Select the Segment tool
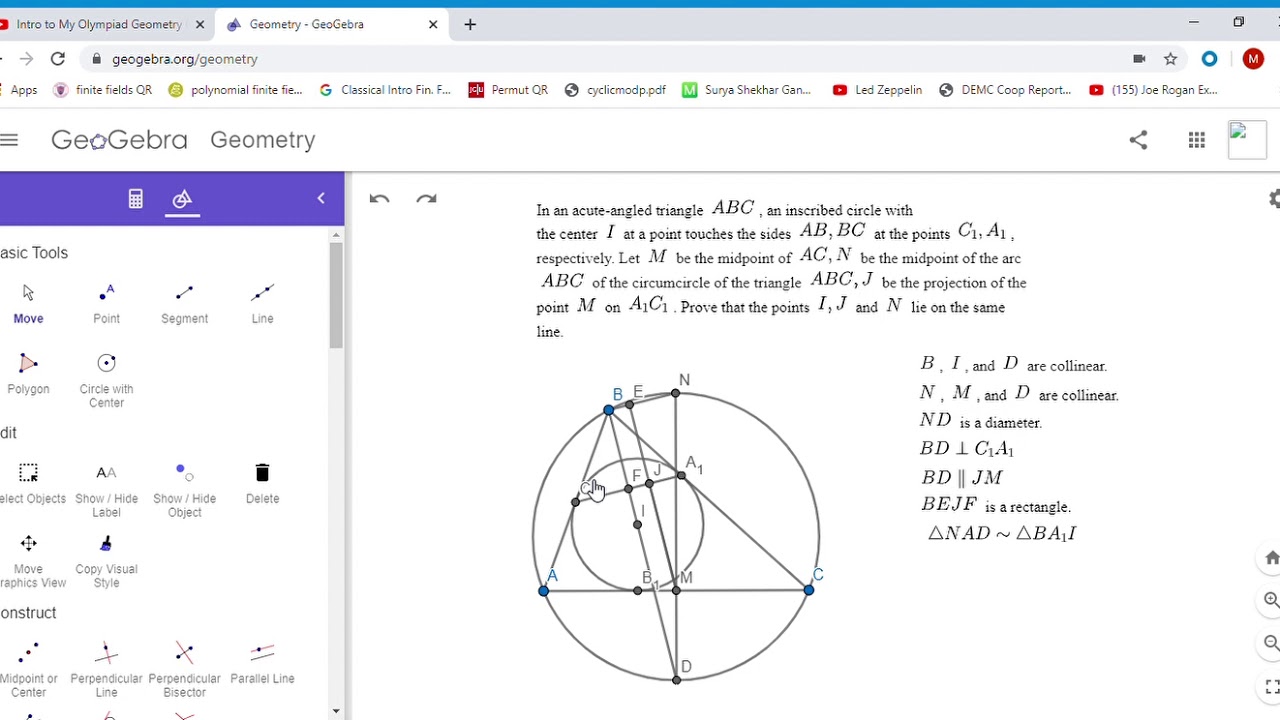 184,303
